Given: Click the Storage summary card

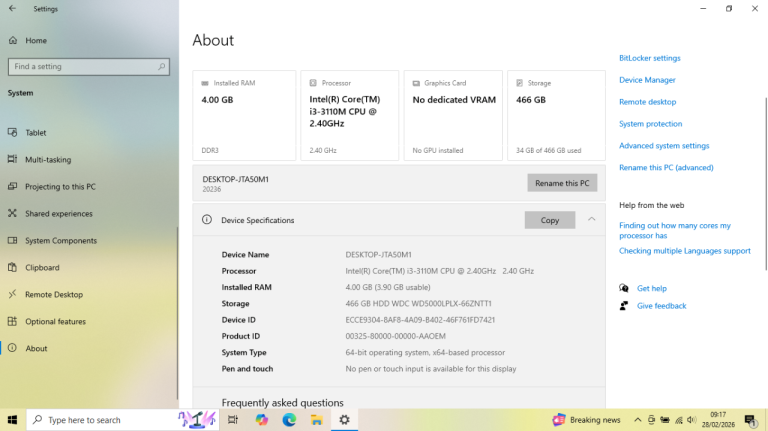Looking at the screenshot, I should [556, 115].
